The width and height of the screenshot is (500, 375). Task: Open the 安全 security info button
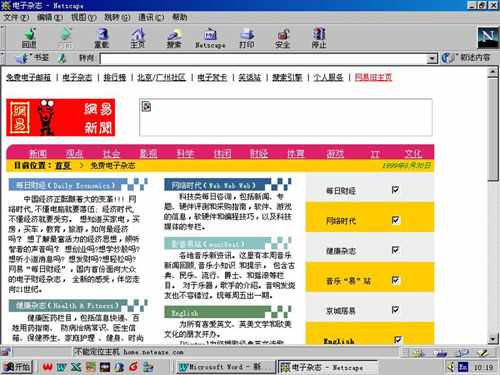(x=283, y=38)
